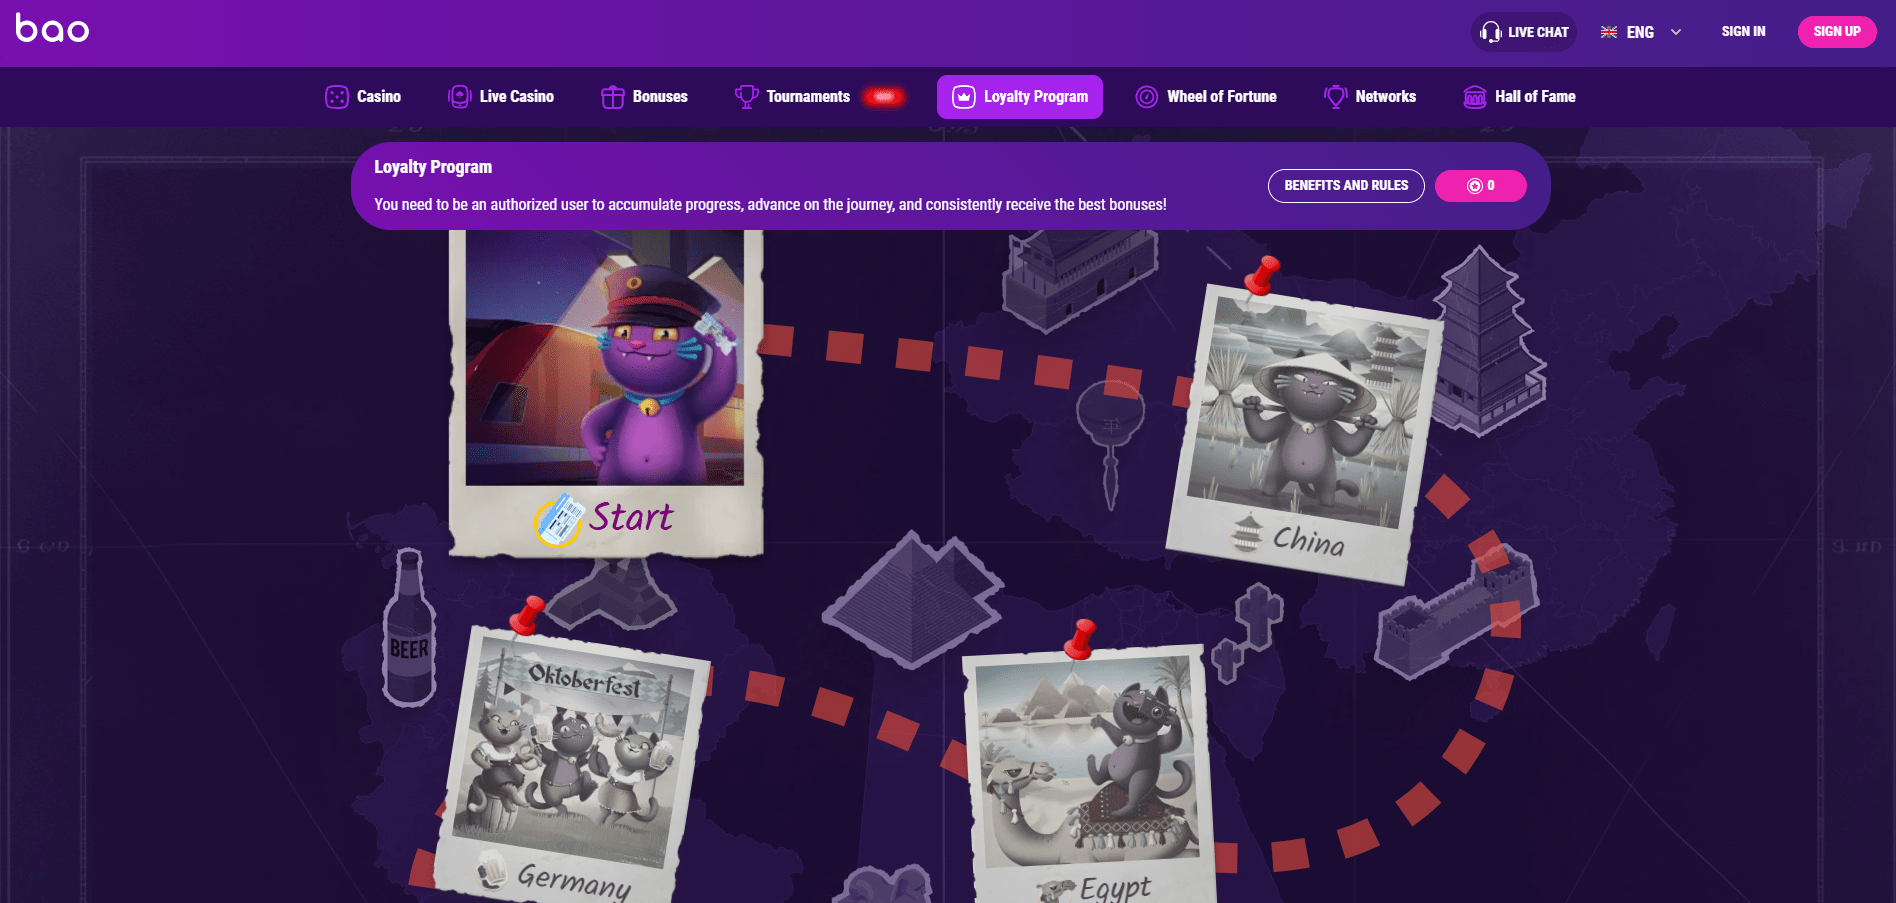Open the Loyalty Program tab
This screenshot has height=903, width=1896.
1020,97
